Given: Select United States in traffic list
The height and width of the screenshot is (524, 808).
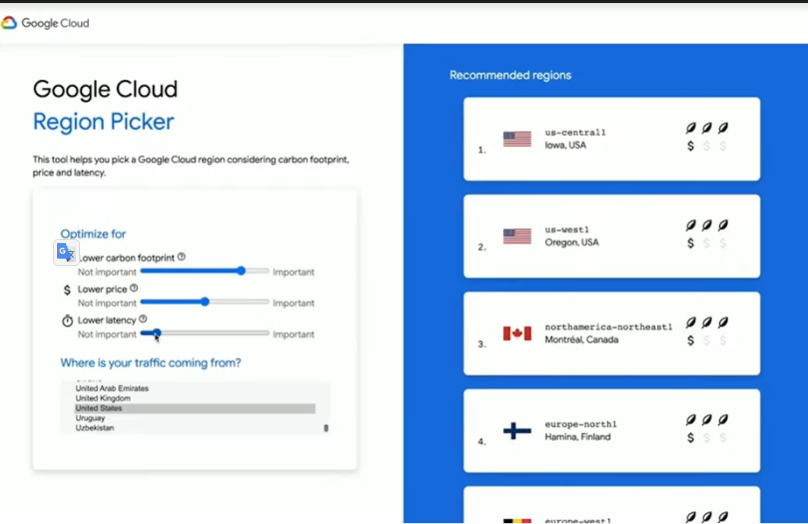Looking at the screenshot, I should point(195,408).
